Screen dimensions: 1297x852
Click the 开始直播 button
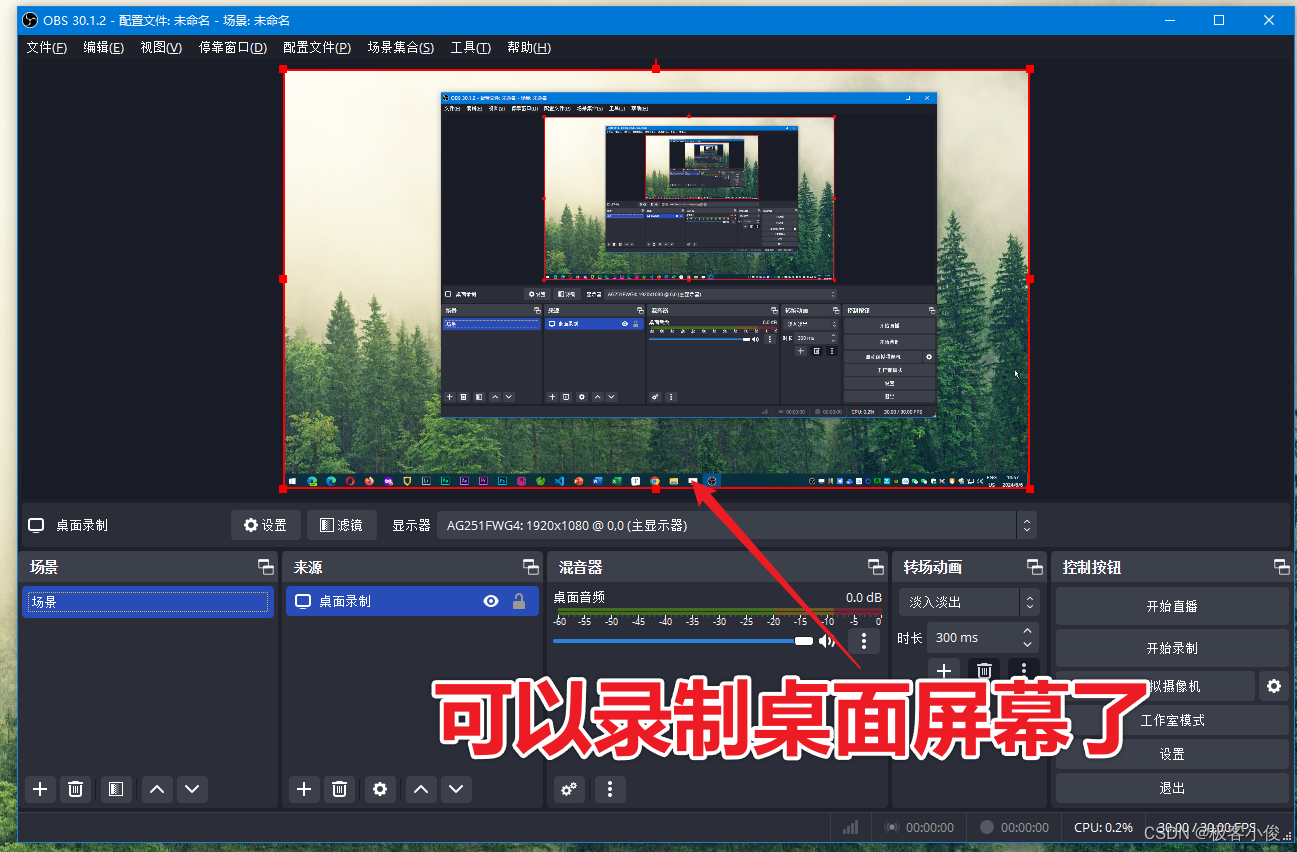(1172, 606)
